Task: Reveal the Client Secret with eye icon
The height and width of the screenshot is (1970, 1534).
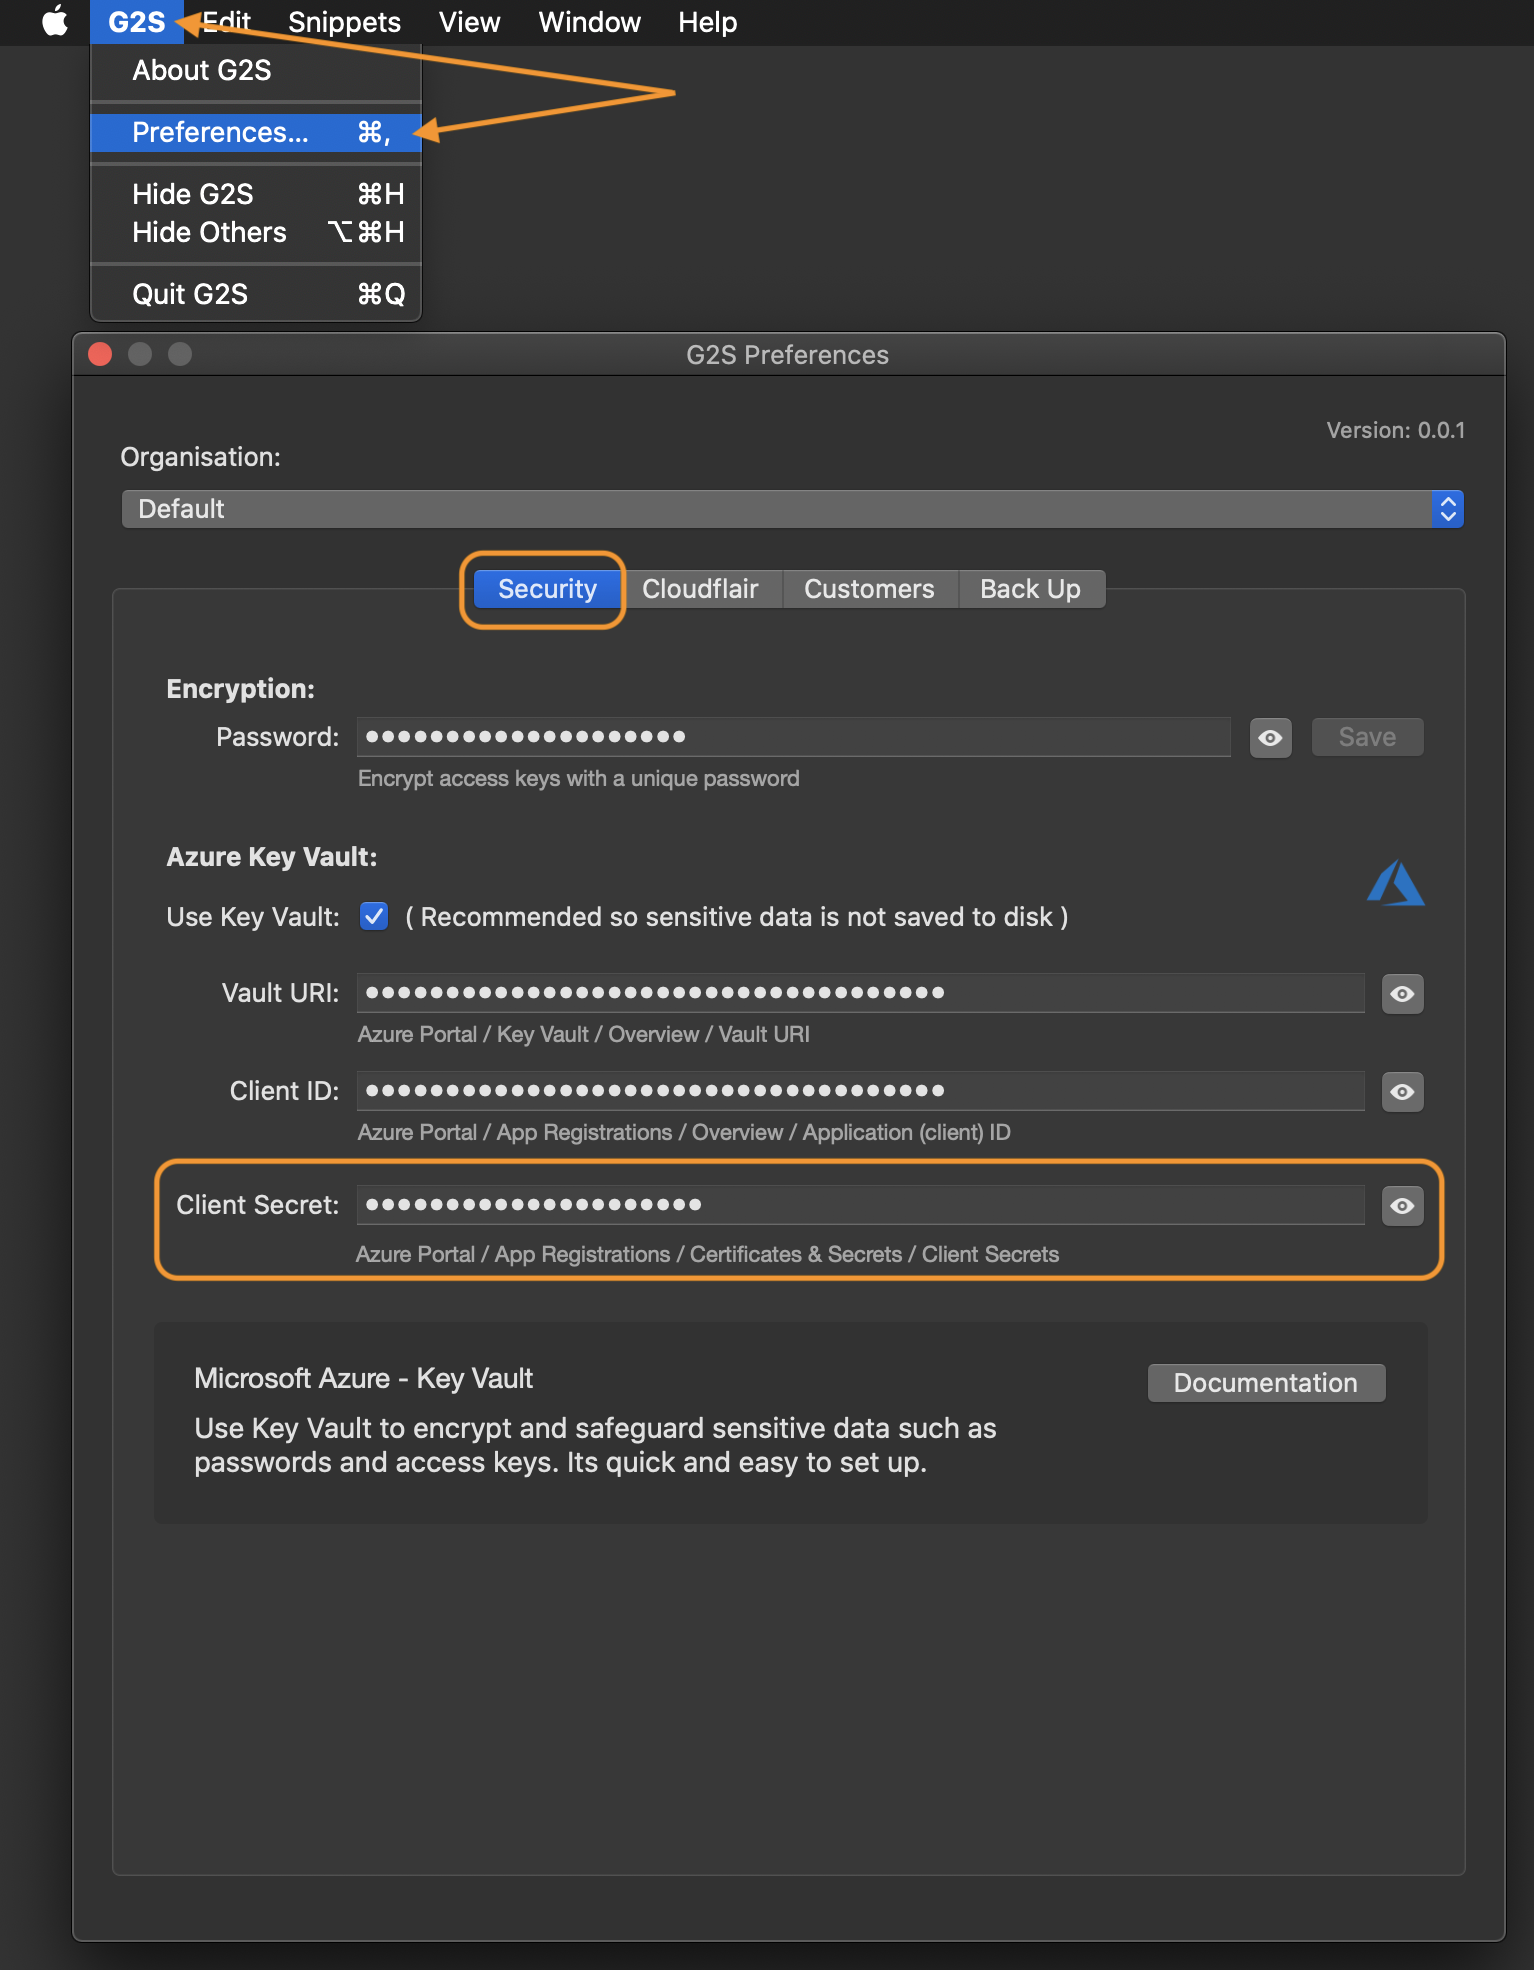Action: pos(1402,1206)
